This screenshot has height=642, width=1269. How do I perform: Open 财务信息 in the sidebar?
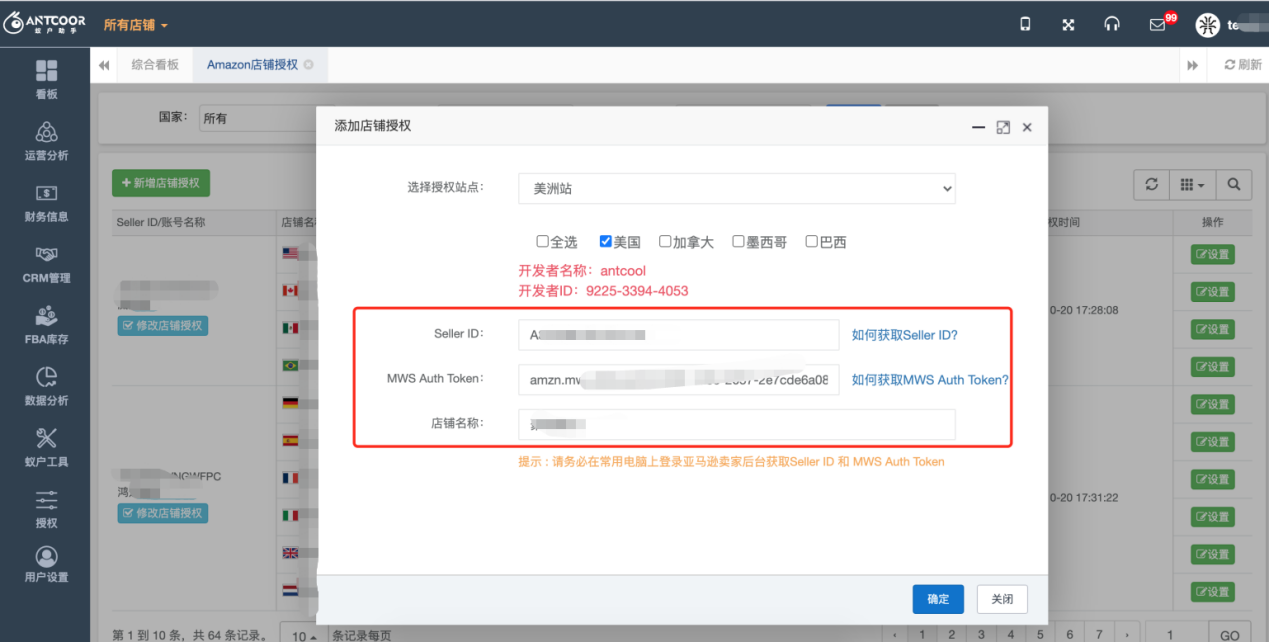[x=46, y=203]
